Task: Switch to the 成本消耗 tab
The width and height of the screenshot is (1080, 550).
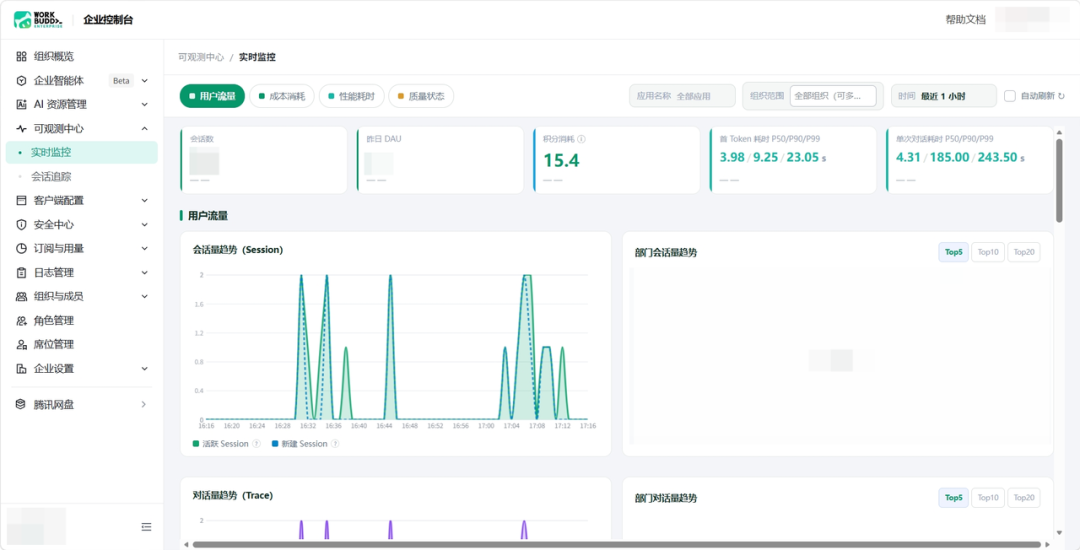Action: [x=282, y=96]
